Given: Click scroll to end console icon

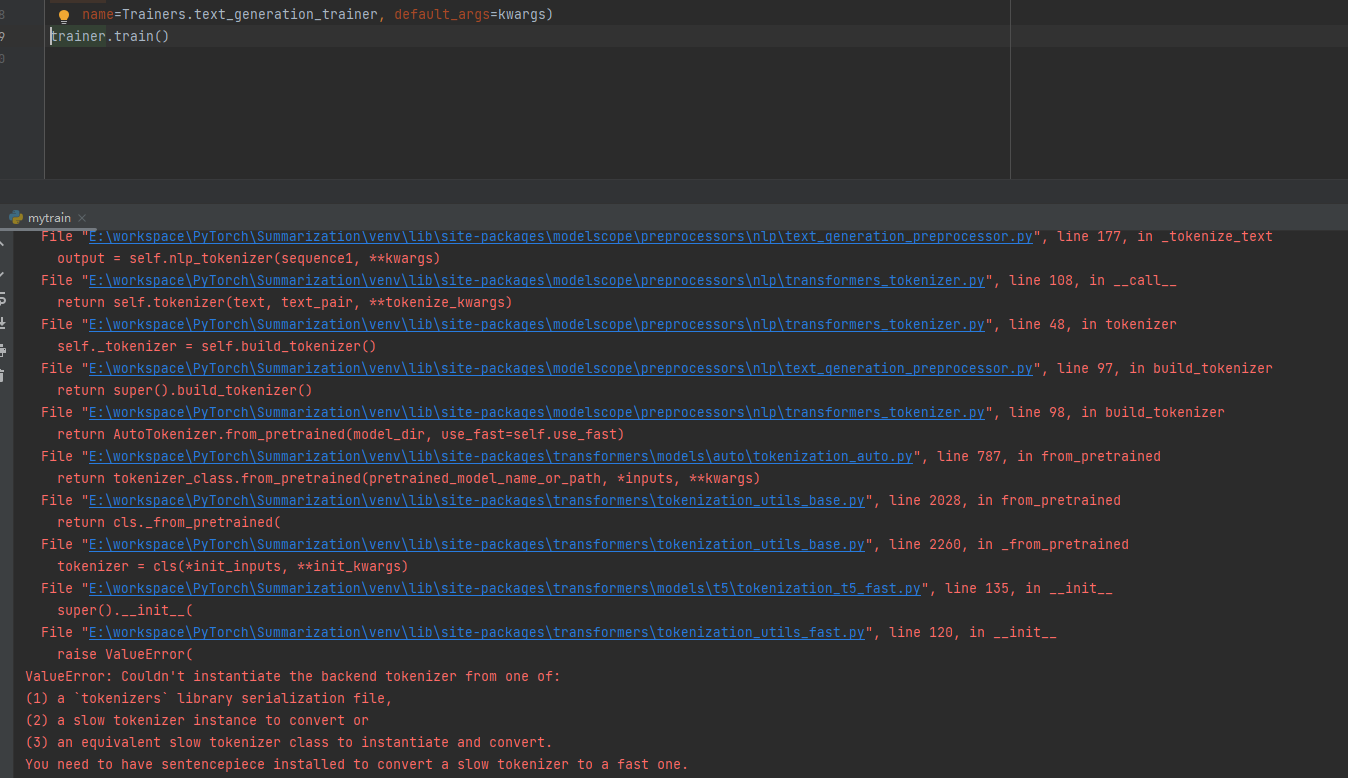Looking at the screenshot, I should pyautogui.click(x=2, y=323).
